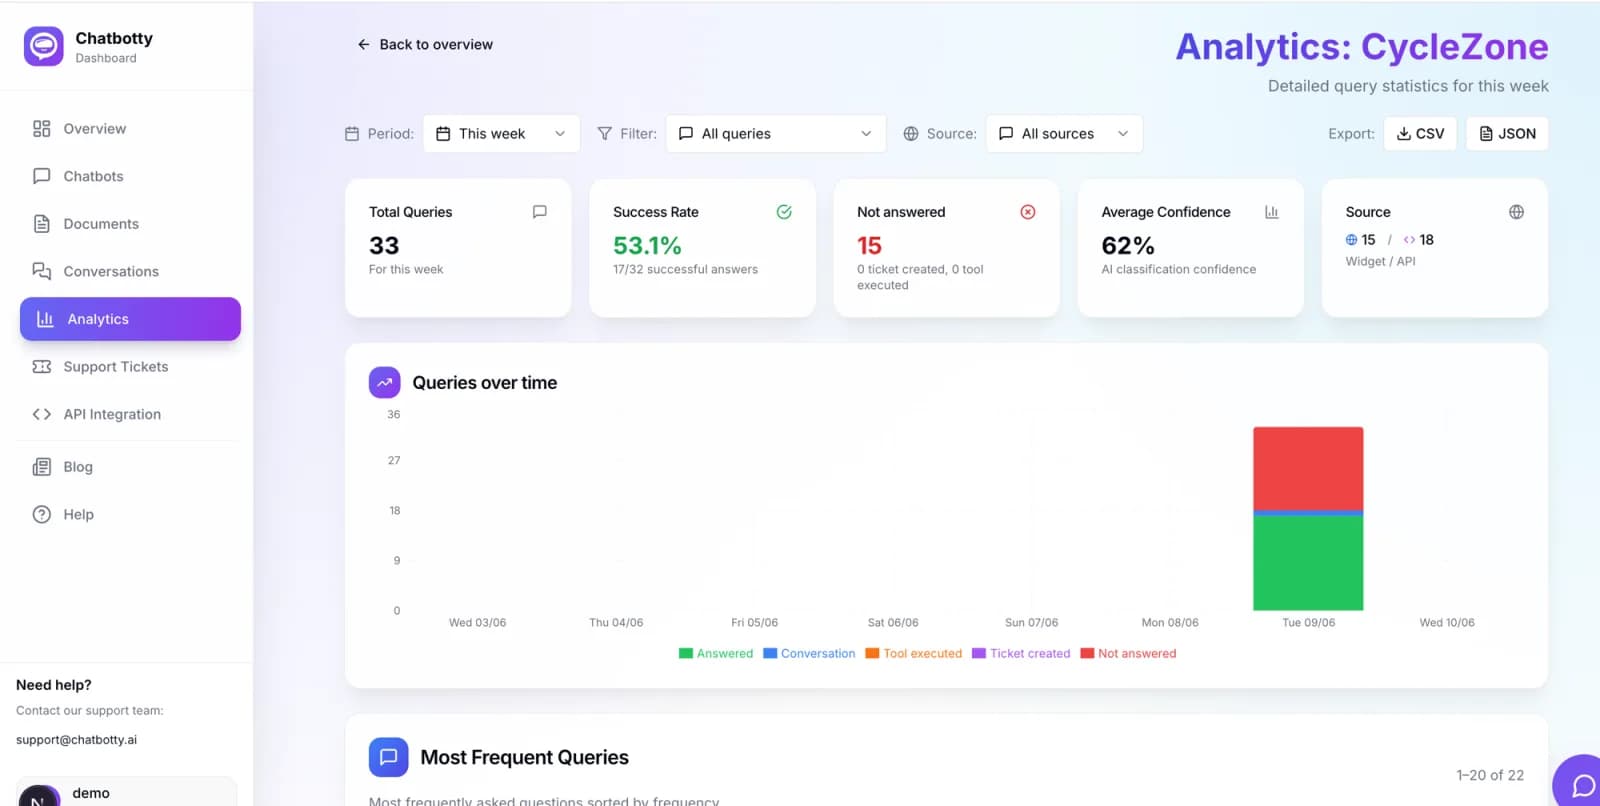
Task: Open Chatbots in the sidebar
Action: pos(130,176)
